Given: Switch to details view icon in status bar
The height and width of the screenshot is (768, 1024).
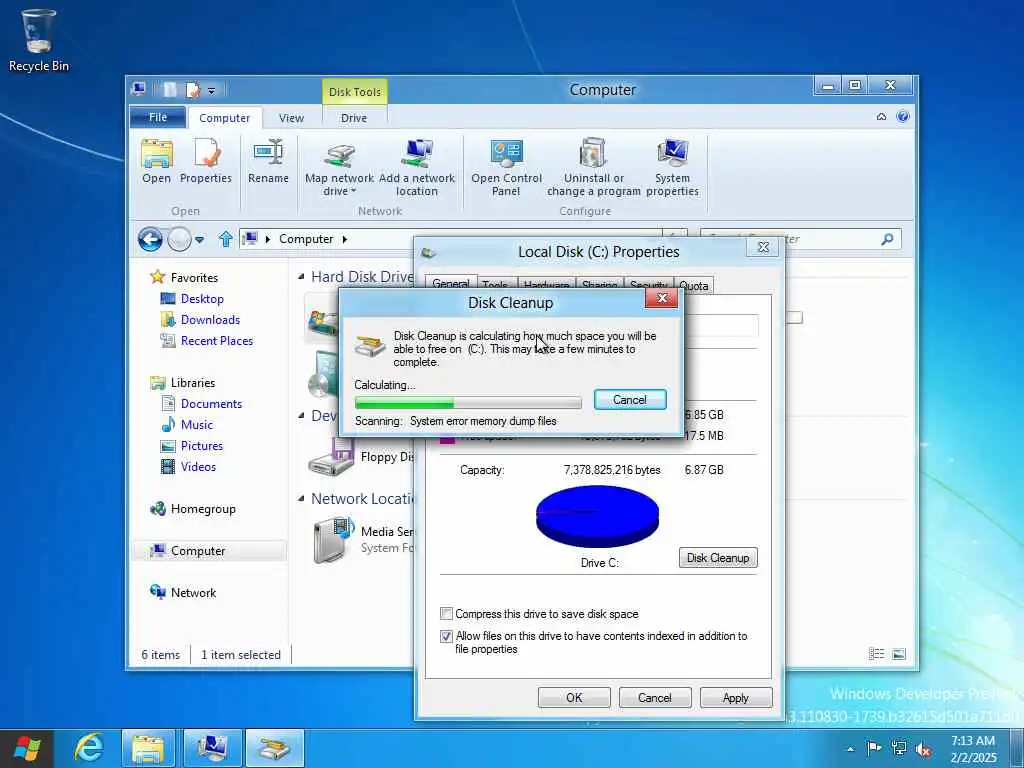Looking at the screenshot, I should (876, 654).
